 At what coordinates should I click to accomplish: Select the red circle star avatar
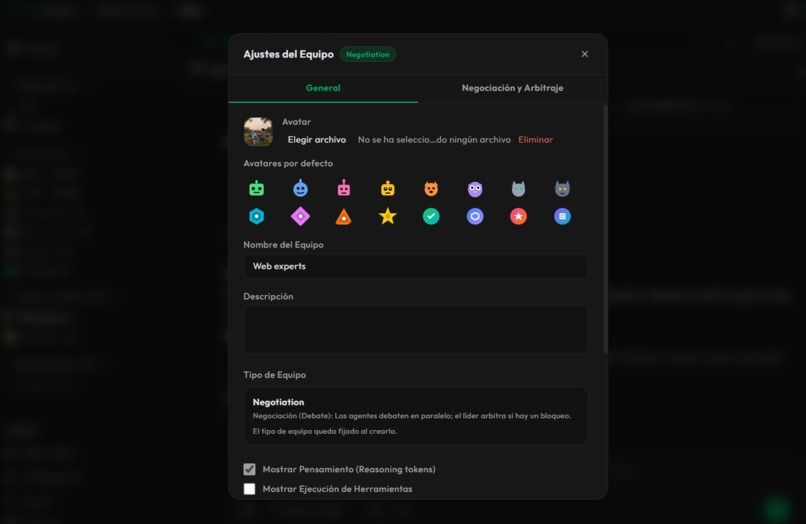click(519, 216)
